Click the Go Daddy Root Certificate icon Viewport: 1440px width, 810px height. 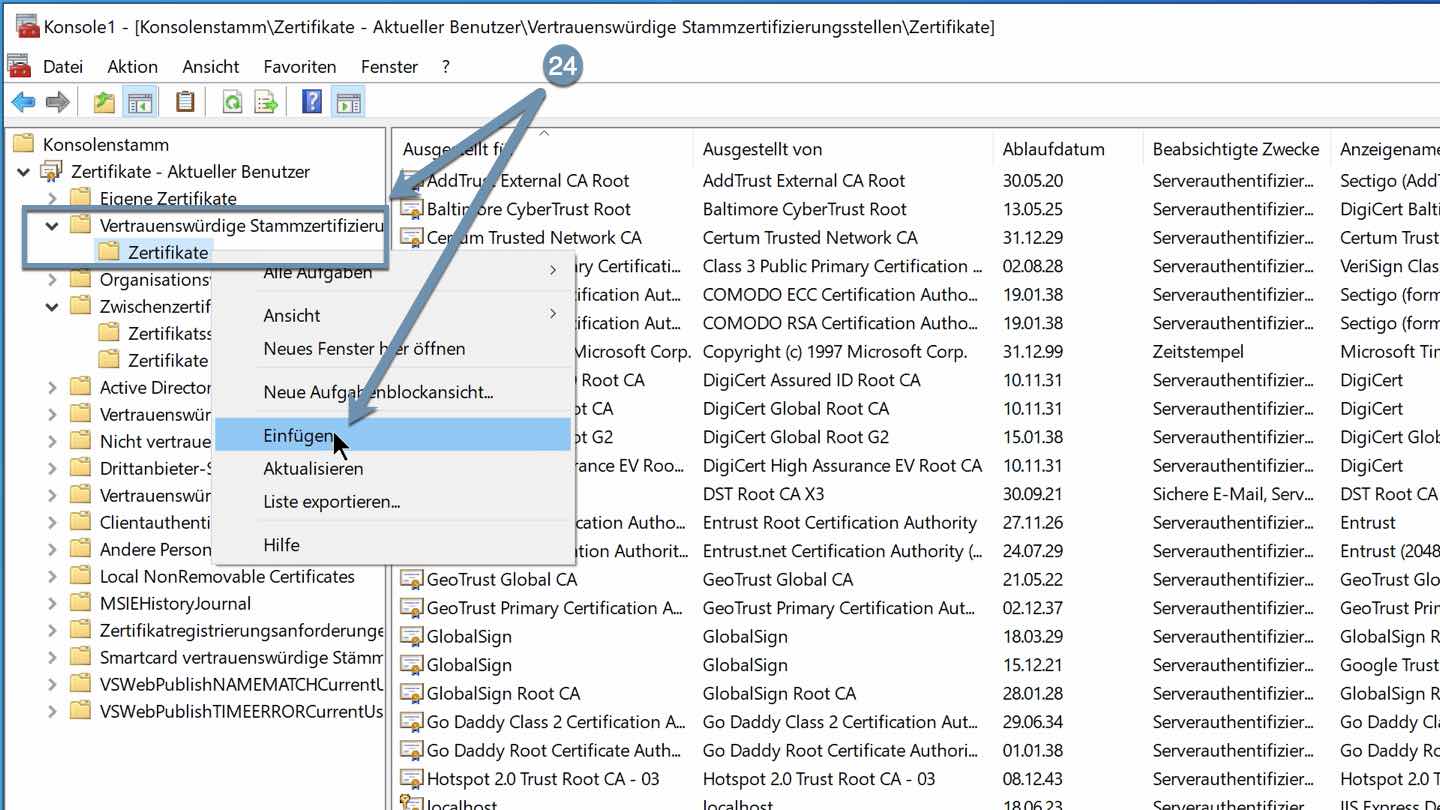[x=411, y=750]
